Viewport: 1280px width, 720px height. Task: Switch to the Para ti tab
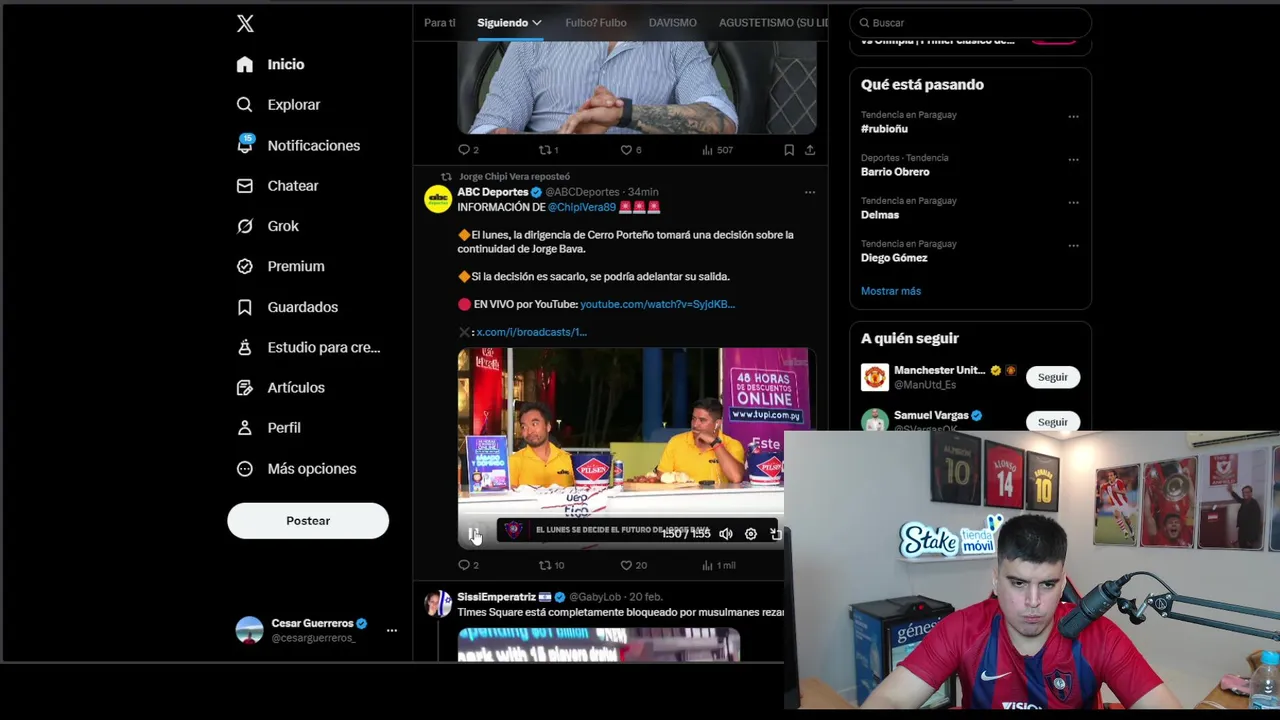tap(439, 23)
